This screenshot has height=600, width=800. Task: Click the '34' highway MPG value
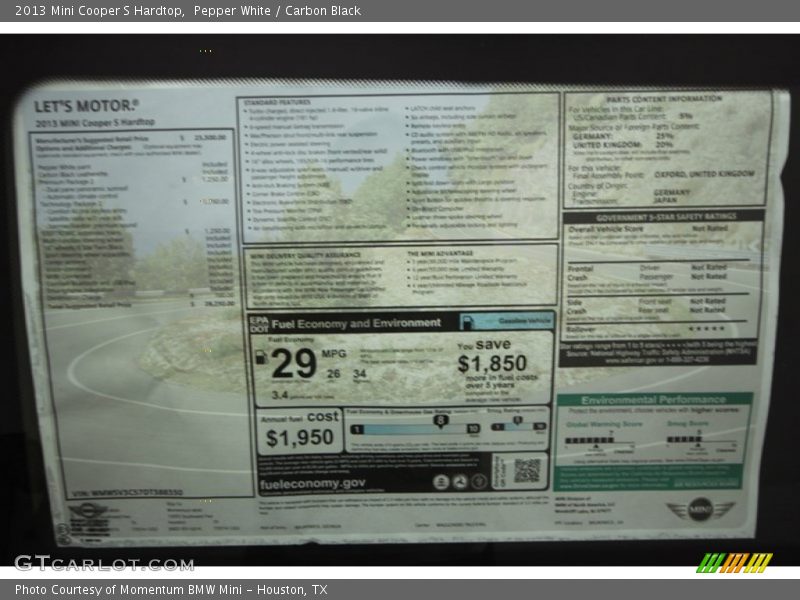click(360, 374)
